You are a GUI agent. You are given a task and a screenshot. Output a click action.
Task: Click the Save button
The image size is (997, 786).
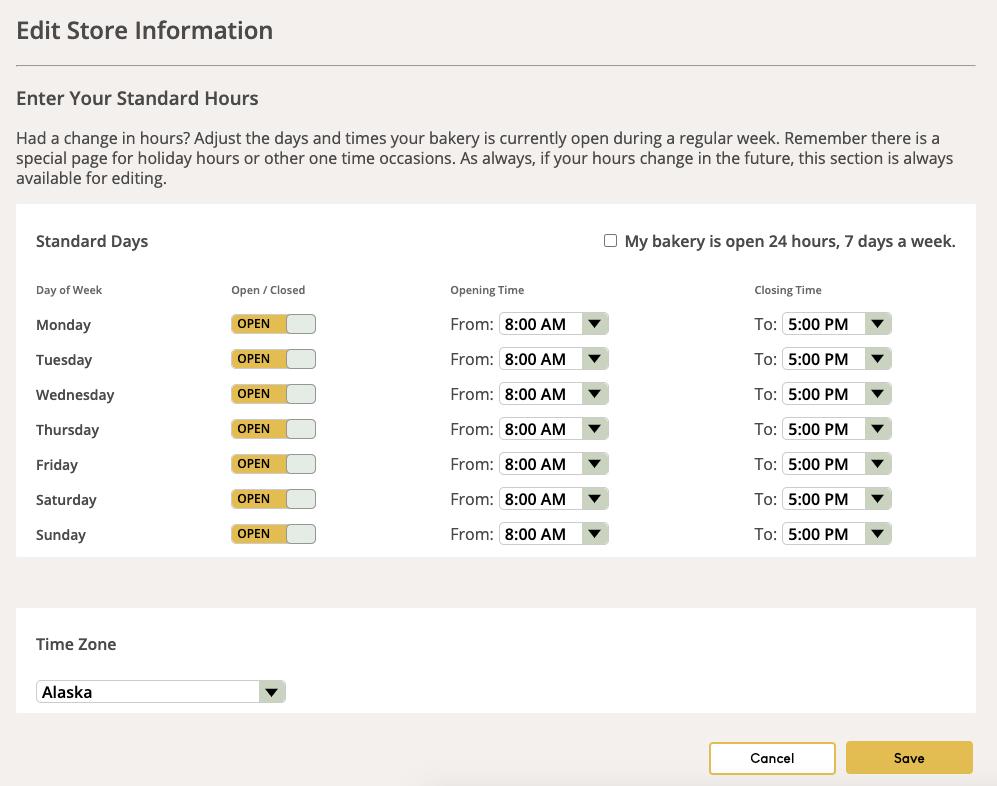coord(909,758)
